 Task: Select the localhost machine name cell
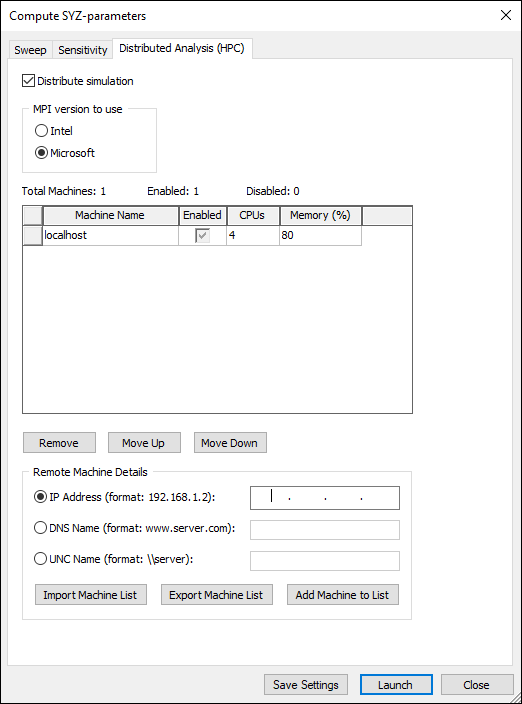(110, 235)
